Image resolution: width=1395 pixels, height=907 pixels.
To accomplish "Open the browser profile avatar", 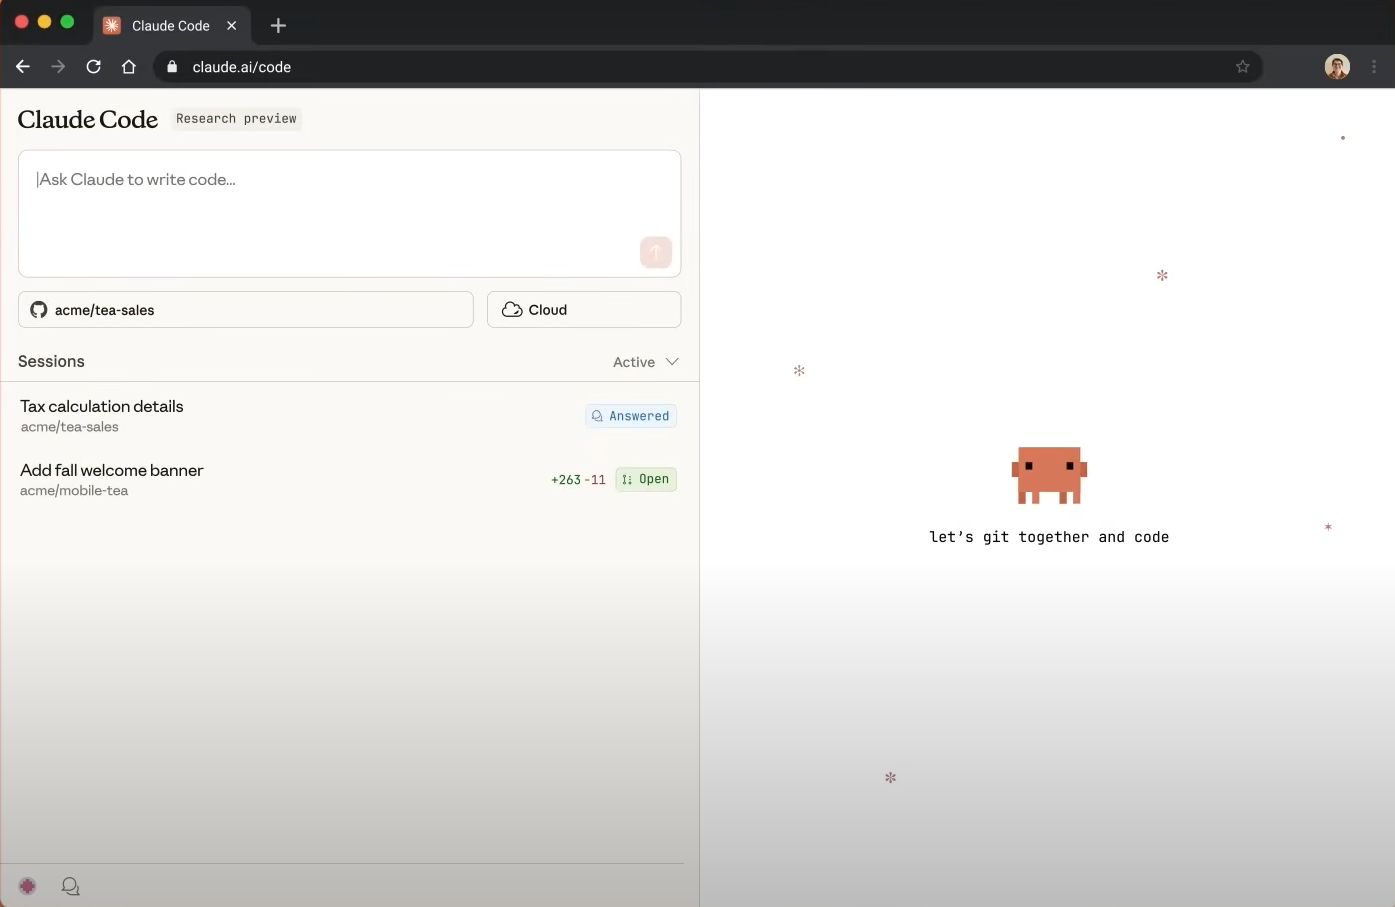I will click(x=1337, y=67).
